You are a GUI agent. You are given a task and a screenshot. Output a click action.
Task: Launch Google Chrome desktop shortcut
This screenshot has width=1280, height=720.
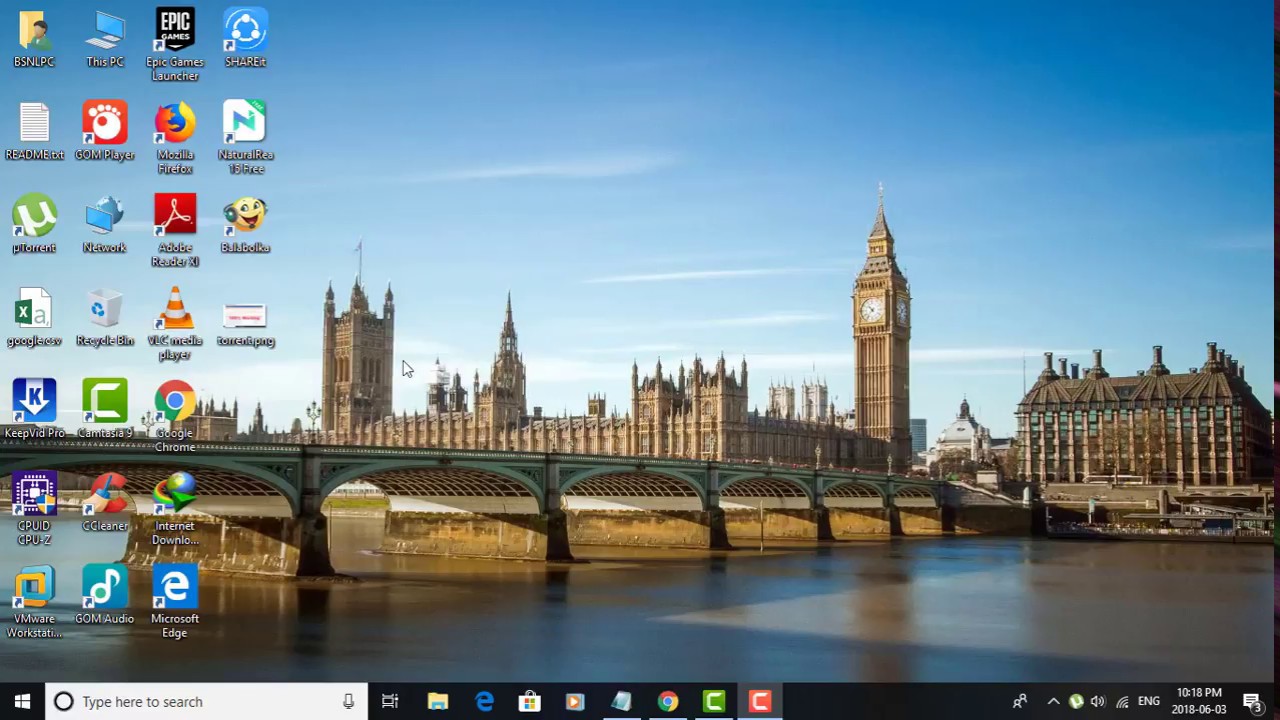(x=175, y=416)
